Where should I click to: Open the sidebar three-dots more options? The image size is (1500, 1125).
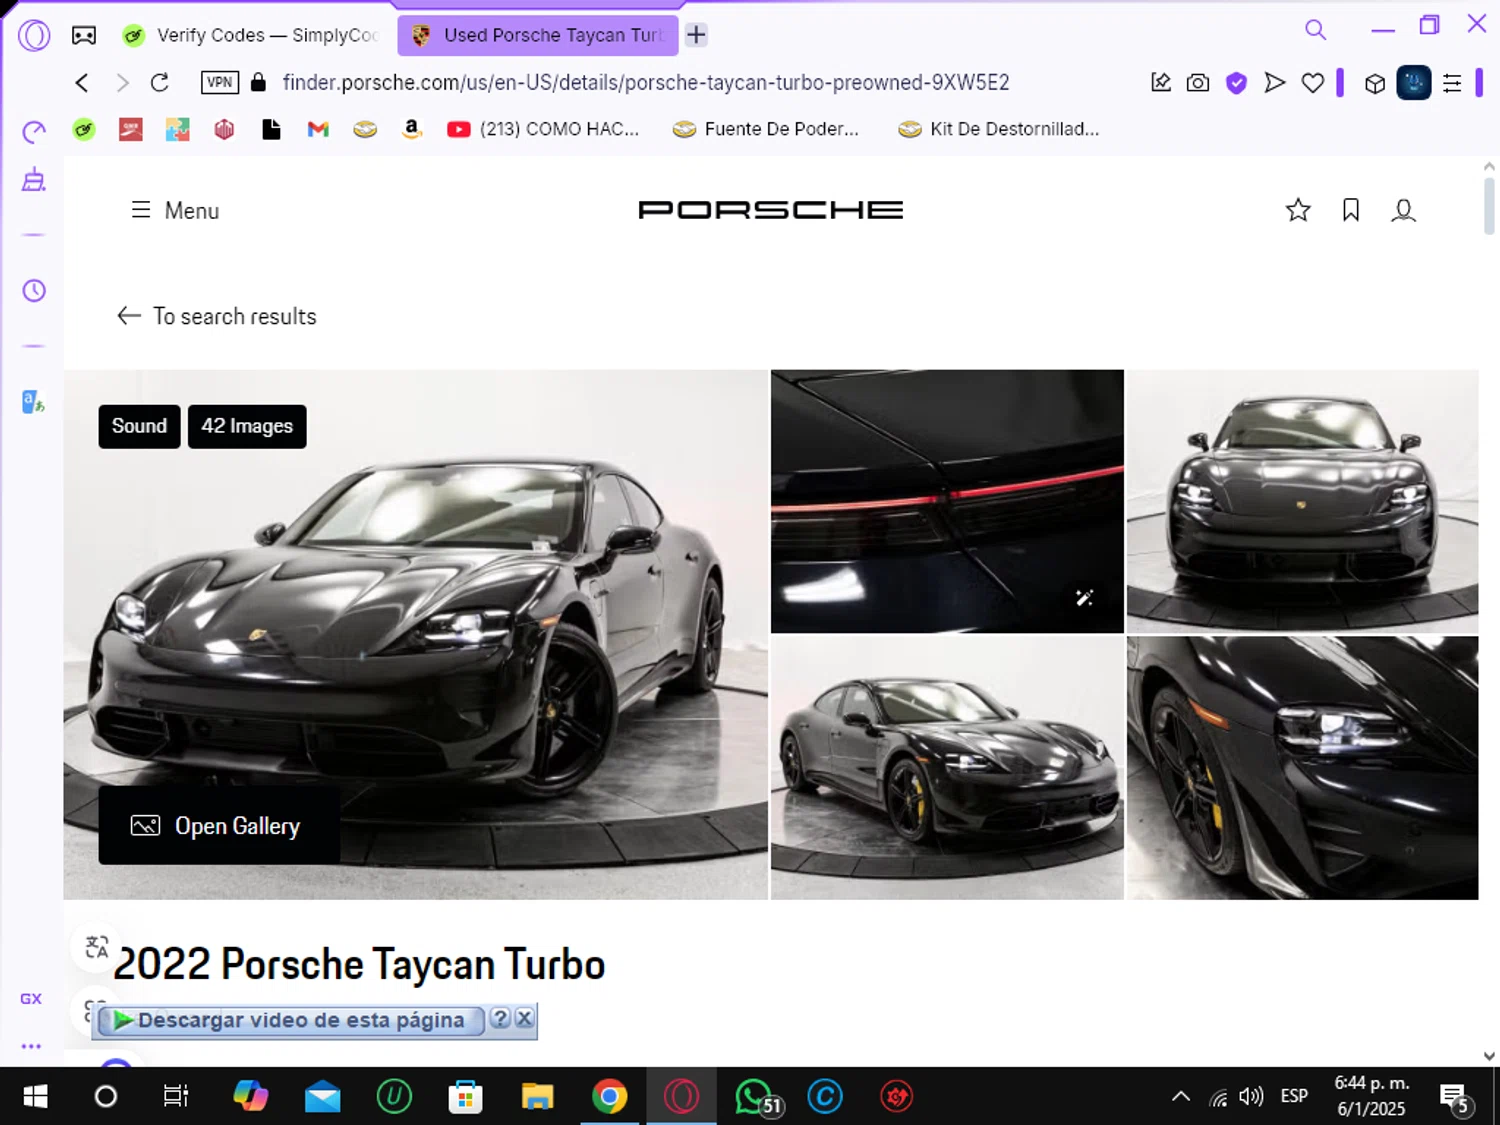pyautogui.click(x=31, y=1046)
